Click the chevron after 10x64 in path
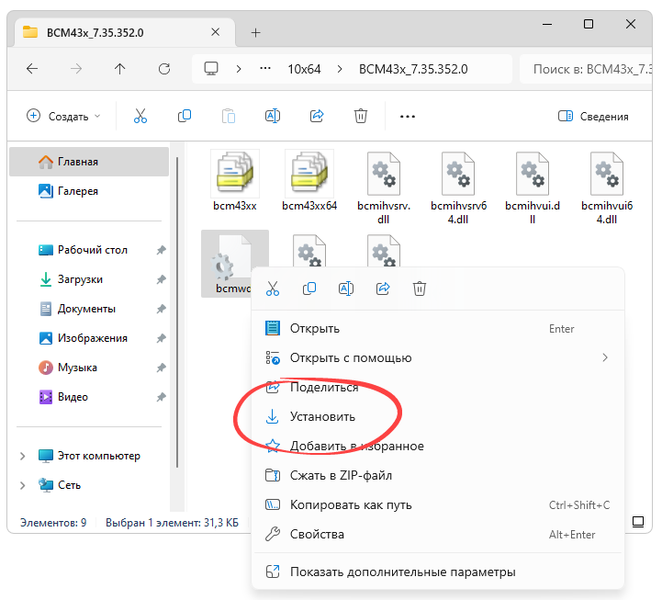Viewport: 662px width, 600px height. point(340,69)
